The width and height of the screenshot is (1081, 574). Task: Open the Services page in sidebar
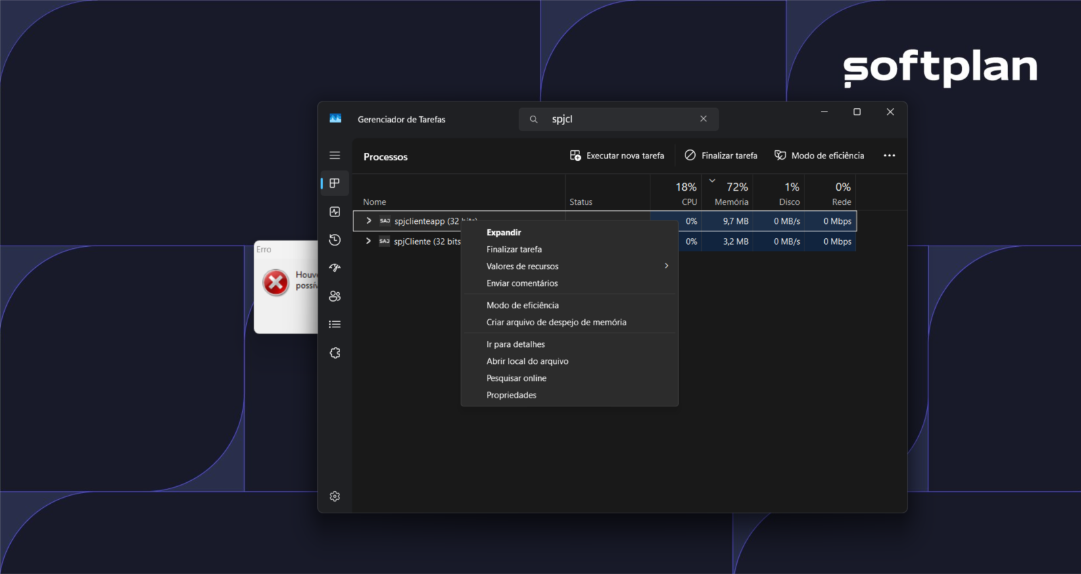pyautogui.click(x=335, y=352)
